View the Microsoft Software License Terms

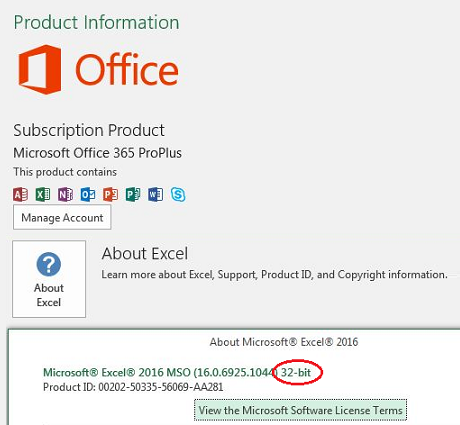pyautogui.click(x=300, y=410)
